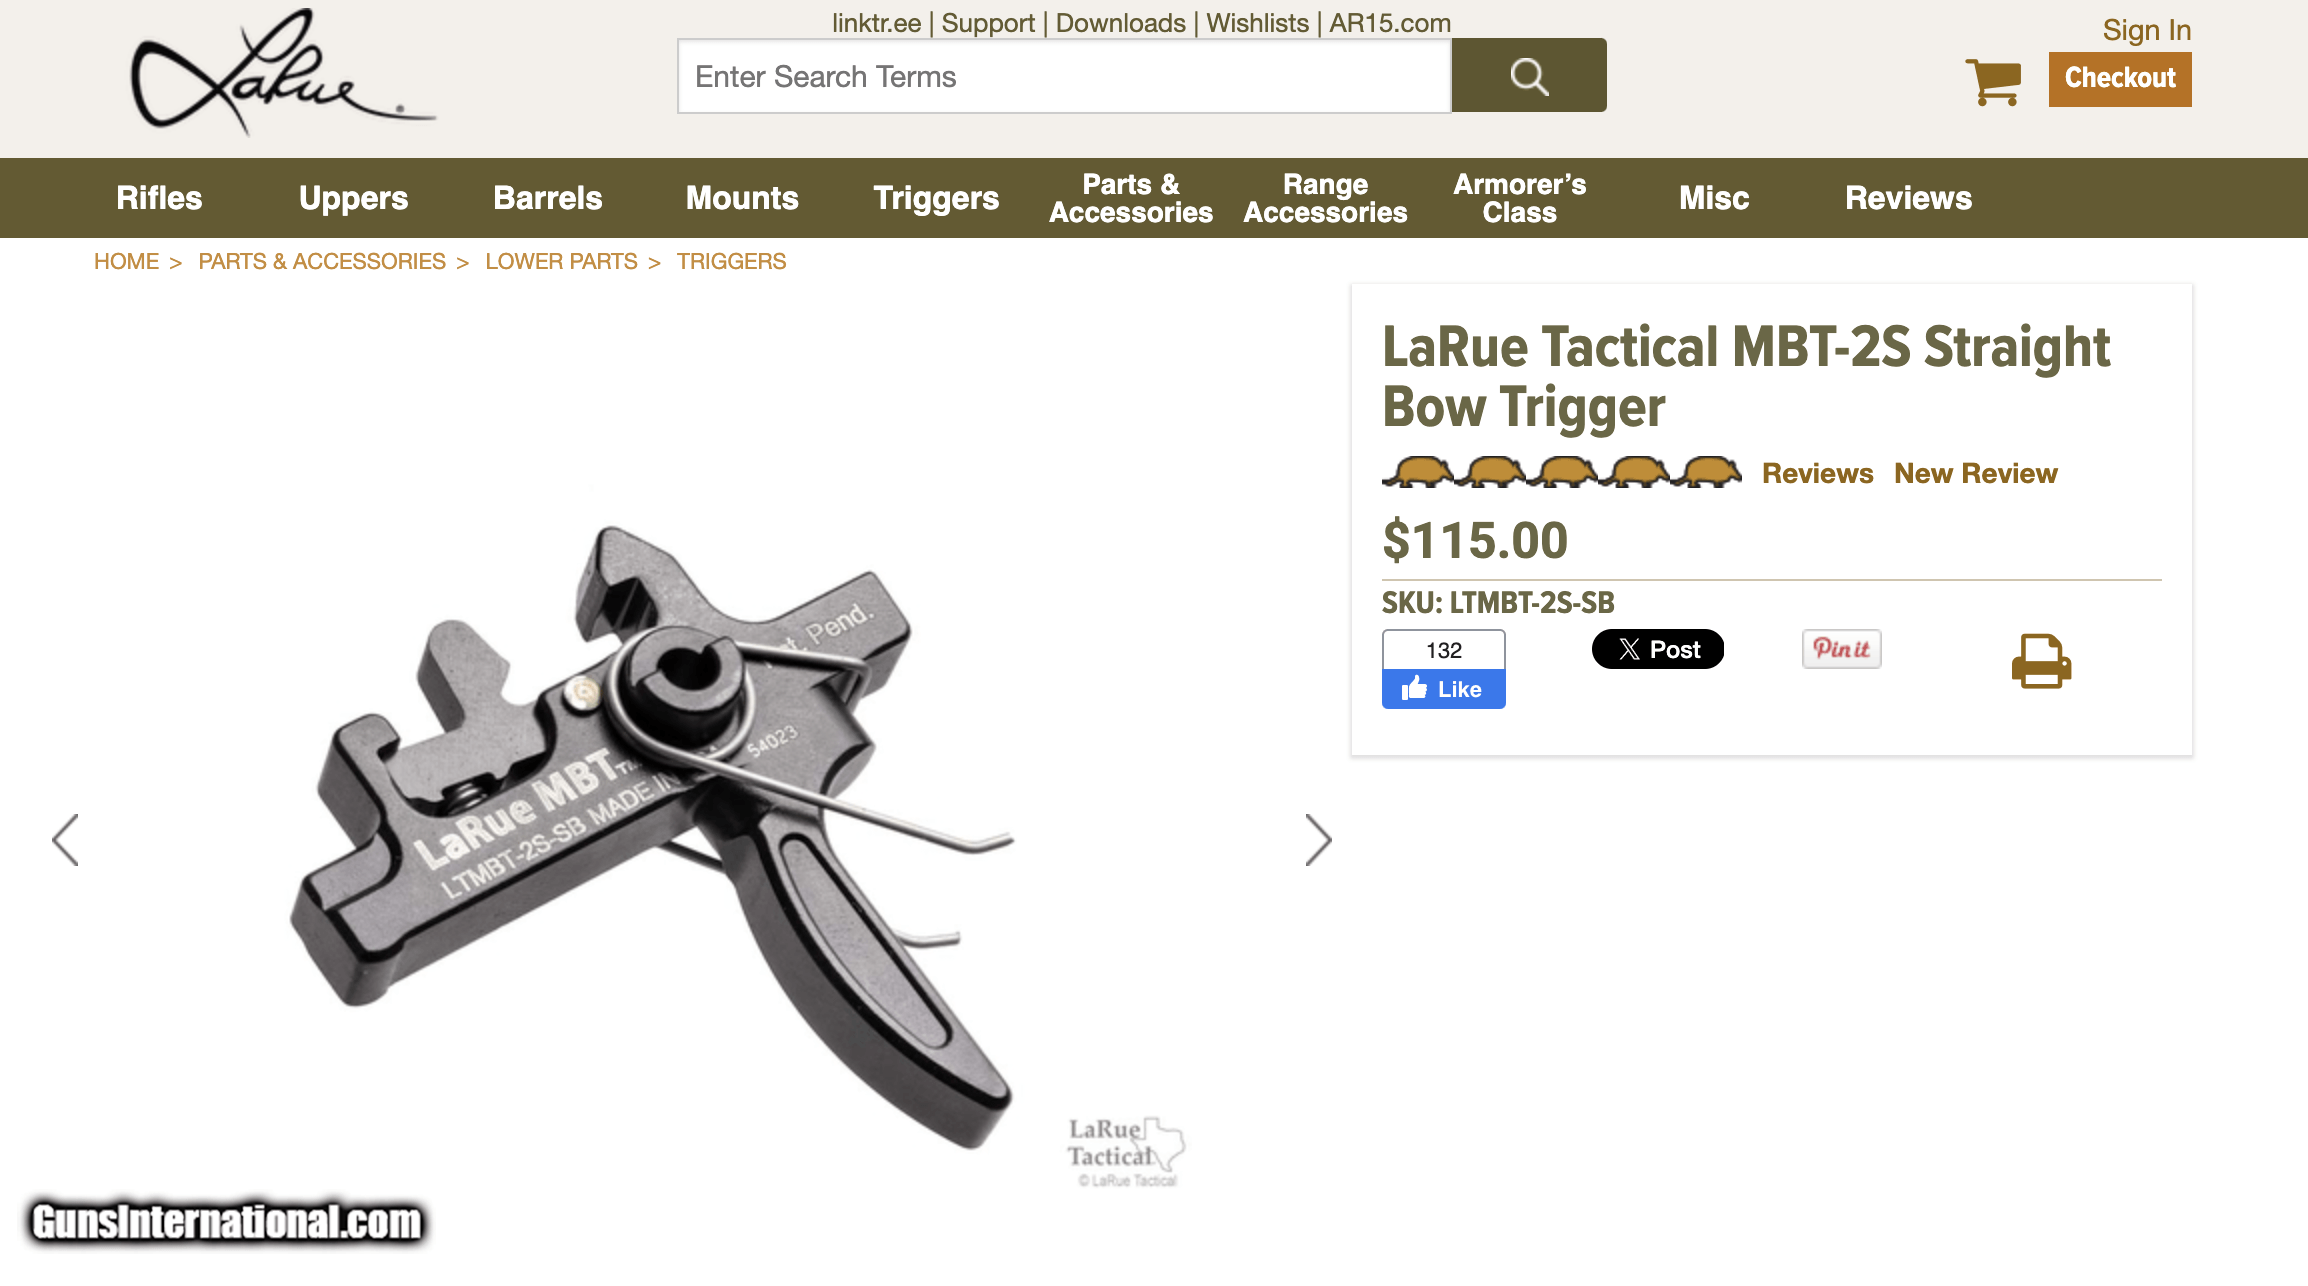Focus the Enter Search Terms field
The width and height of the screenshot is (2308, 1286).
[1064, 76]
